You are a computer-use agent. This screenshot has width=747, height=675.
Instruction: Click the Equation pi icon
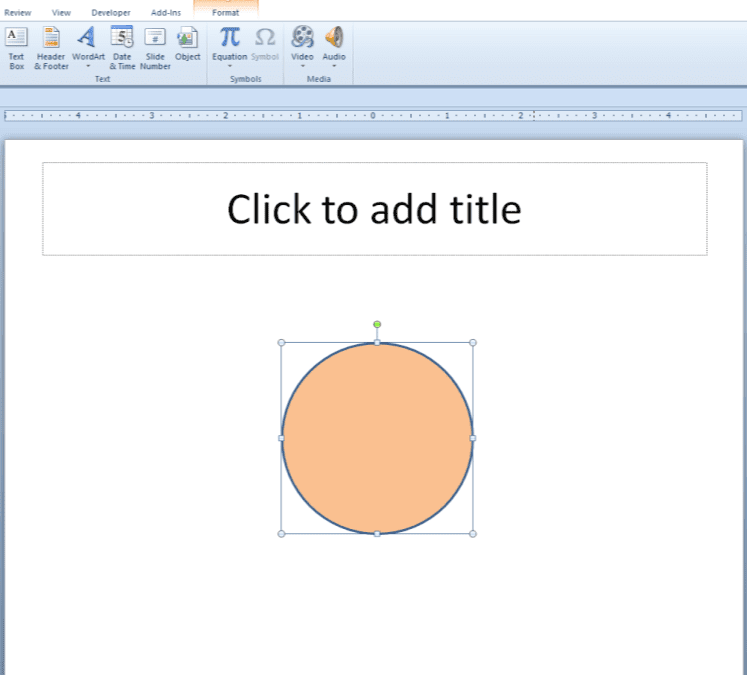pyautogui.click(x=230, y=38)
